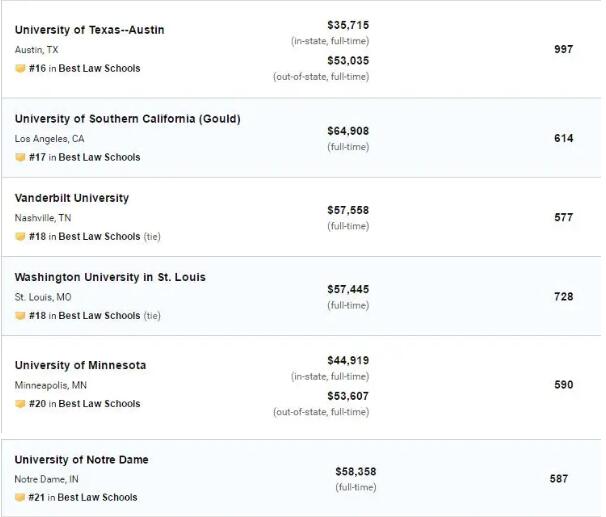Visit the University of Notre Dame link
This screenshot has width=606, height=517.
click(81, 460)
